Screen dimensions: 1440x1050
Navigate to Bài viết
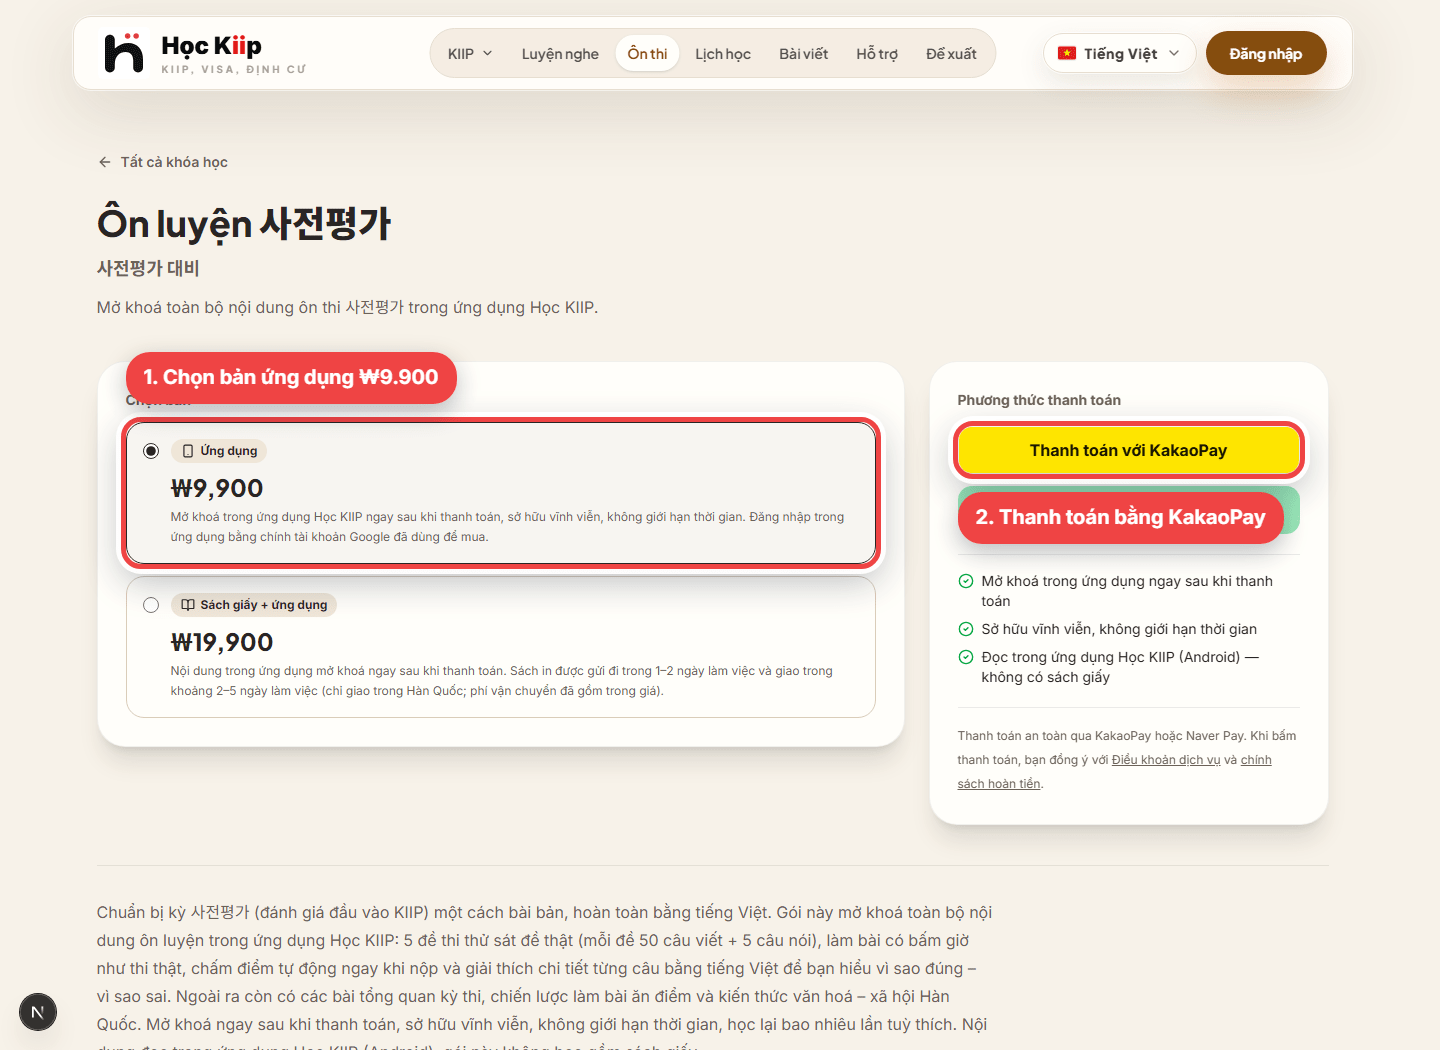click(x=804, y=54)
